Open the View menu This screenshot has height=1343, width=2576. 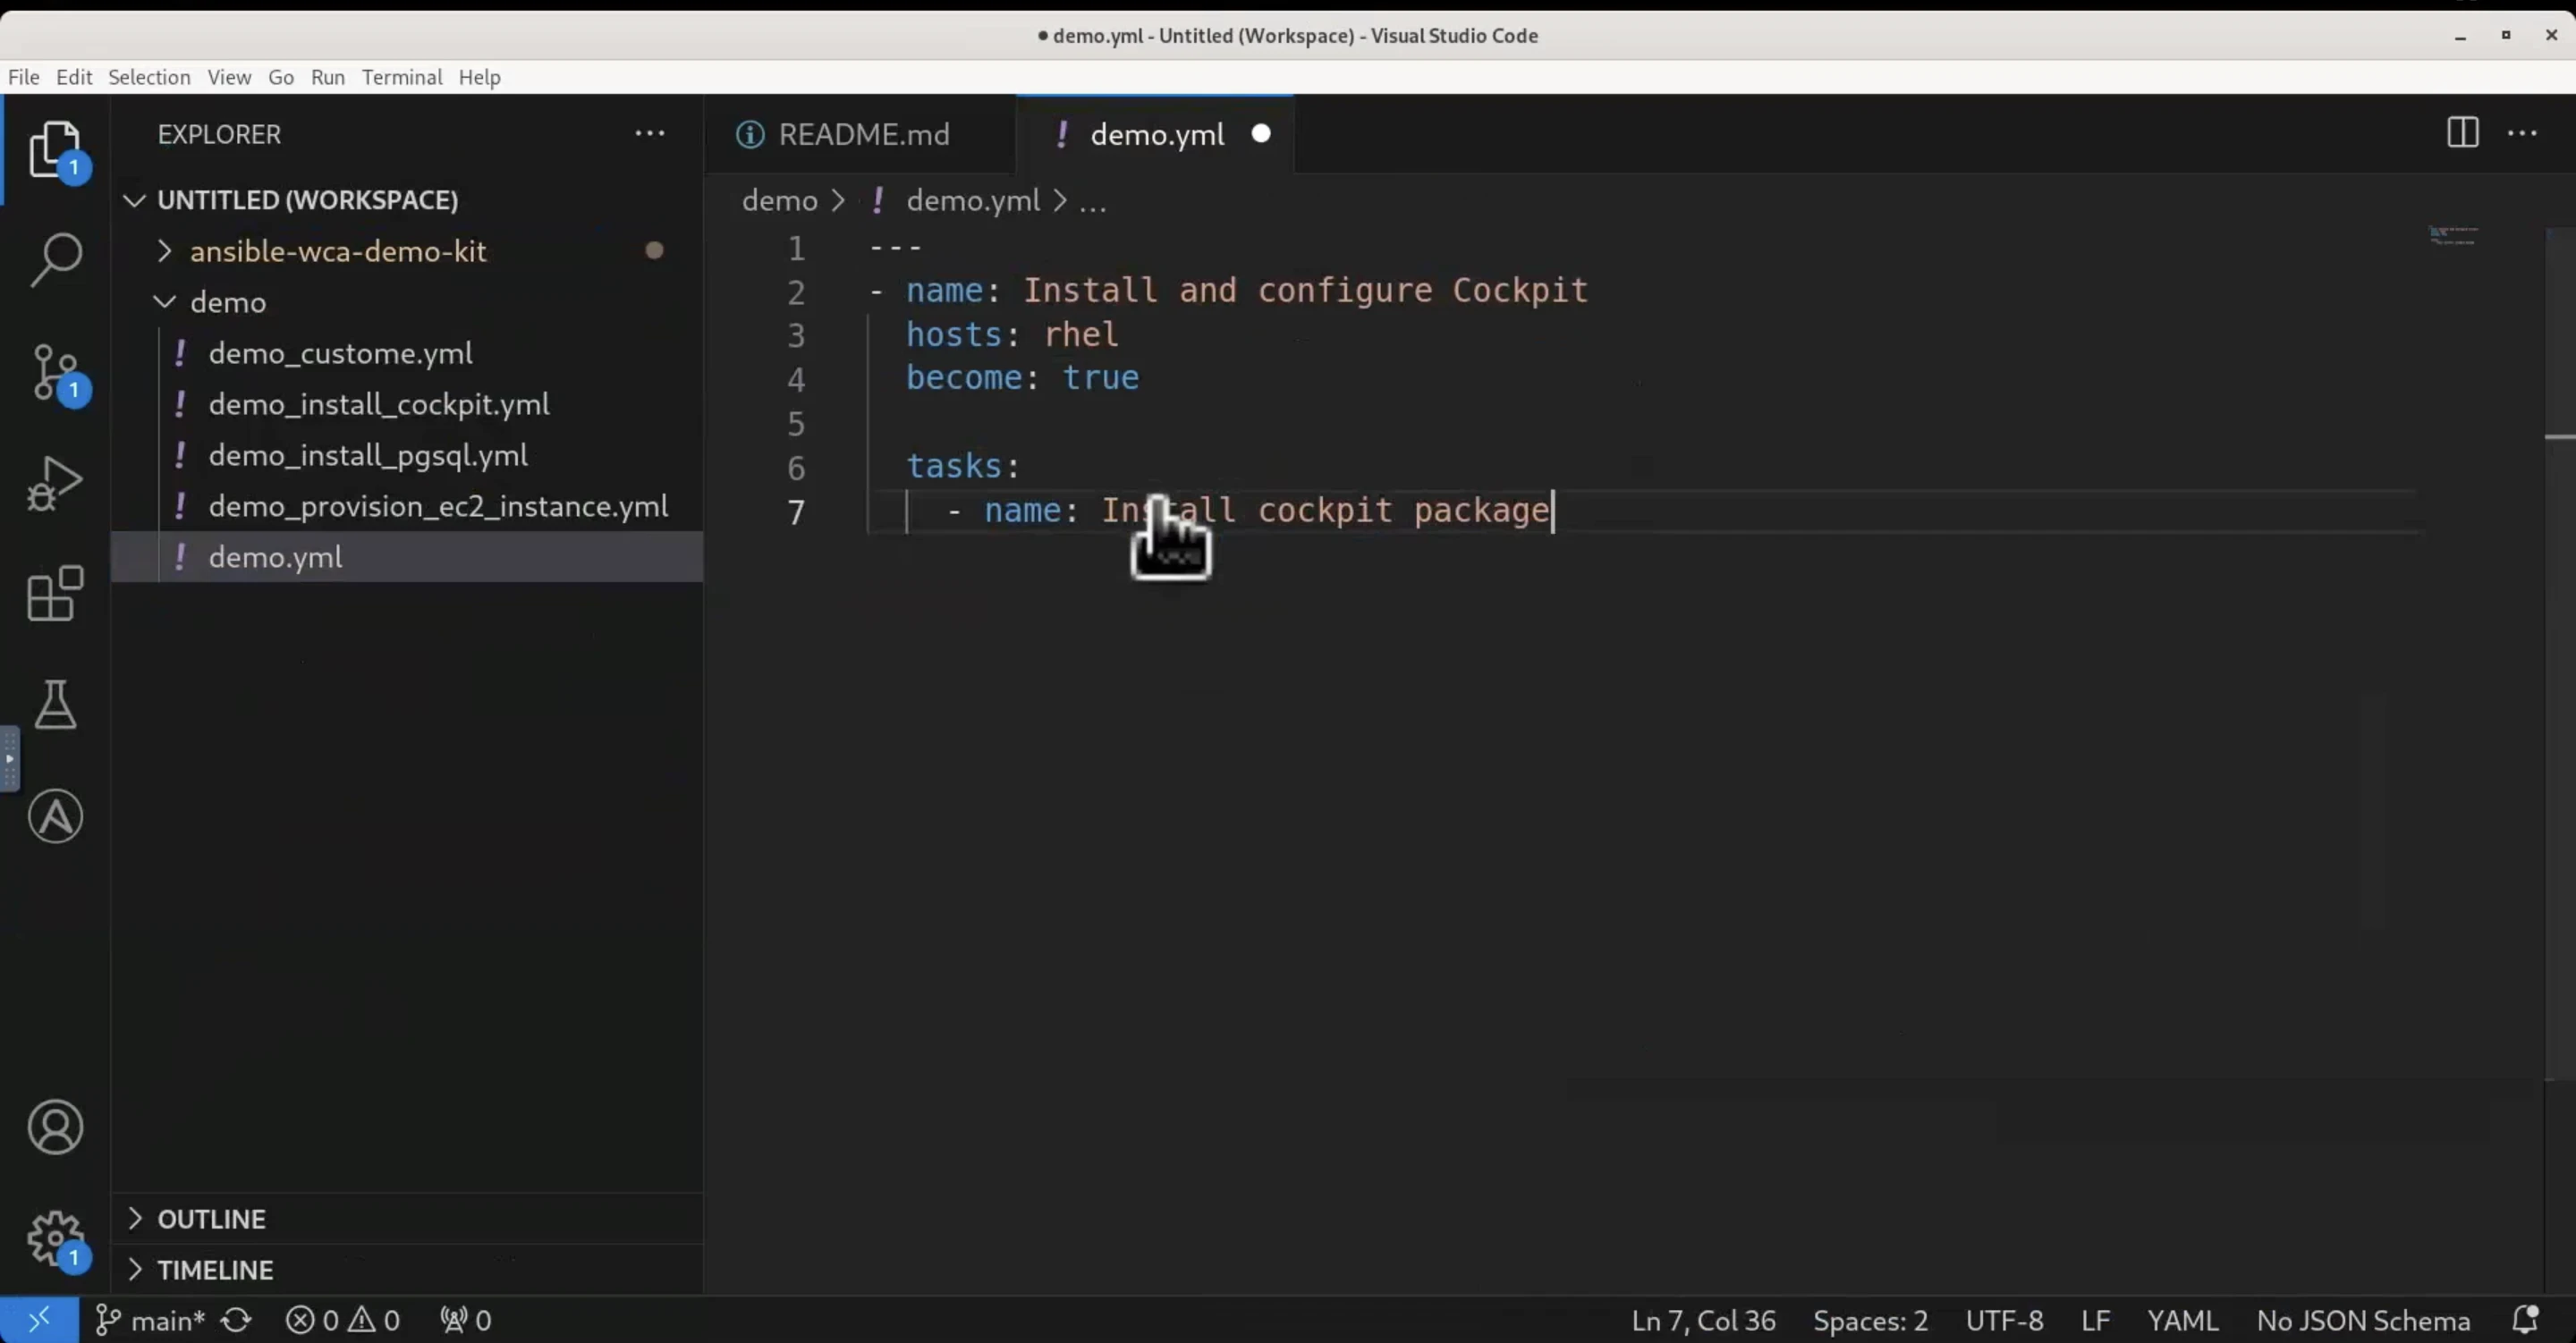tap(229, 77)
